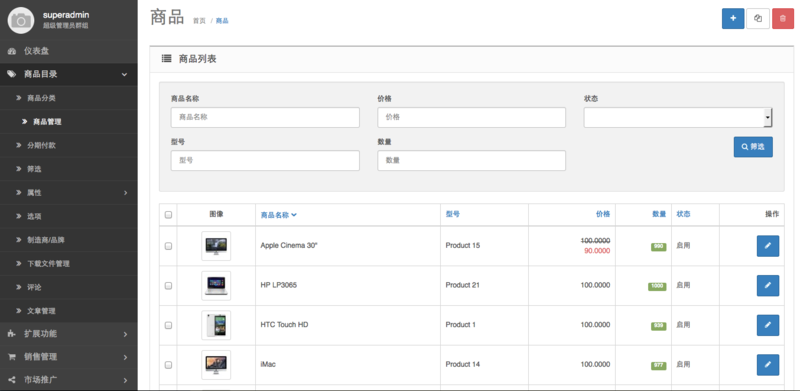Toggle the select-all checkbox in table header
Image resolution: width=800 pixels, height=391 pixels.
(168, 215)
